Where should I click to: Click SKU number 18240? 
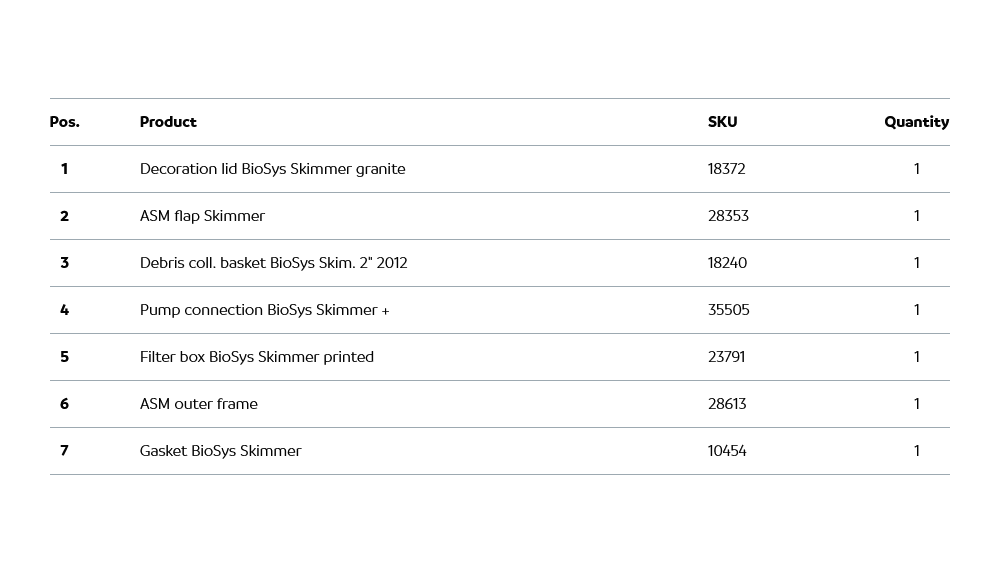point(727,263)
